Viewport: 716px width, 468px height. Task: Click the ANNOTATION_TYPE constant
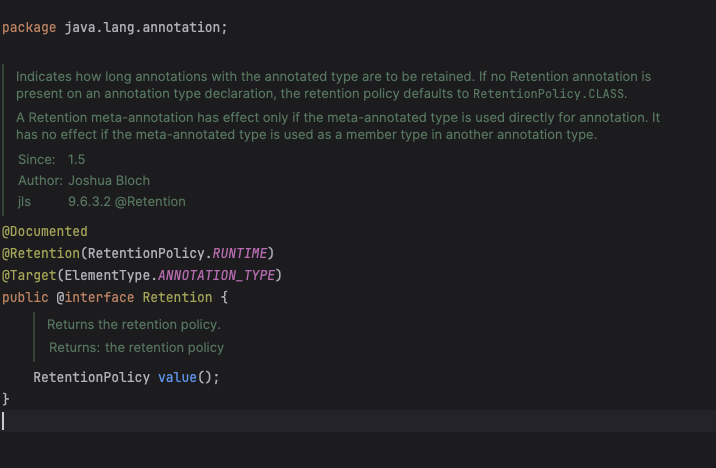[x=216, y=275]
